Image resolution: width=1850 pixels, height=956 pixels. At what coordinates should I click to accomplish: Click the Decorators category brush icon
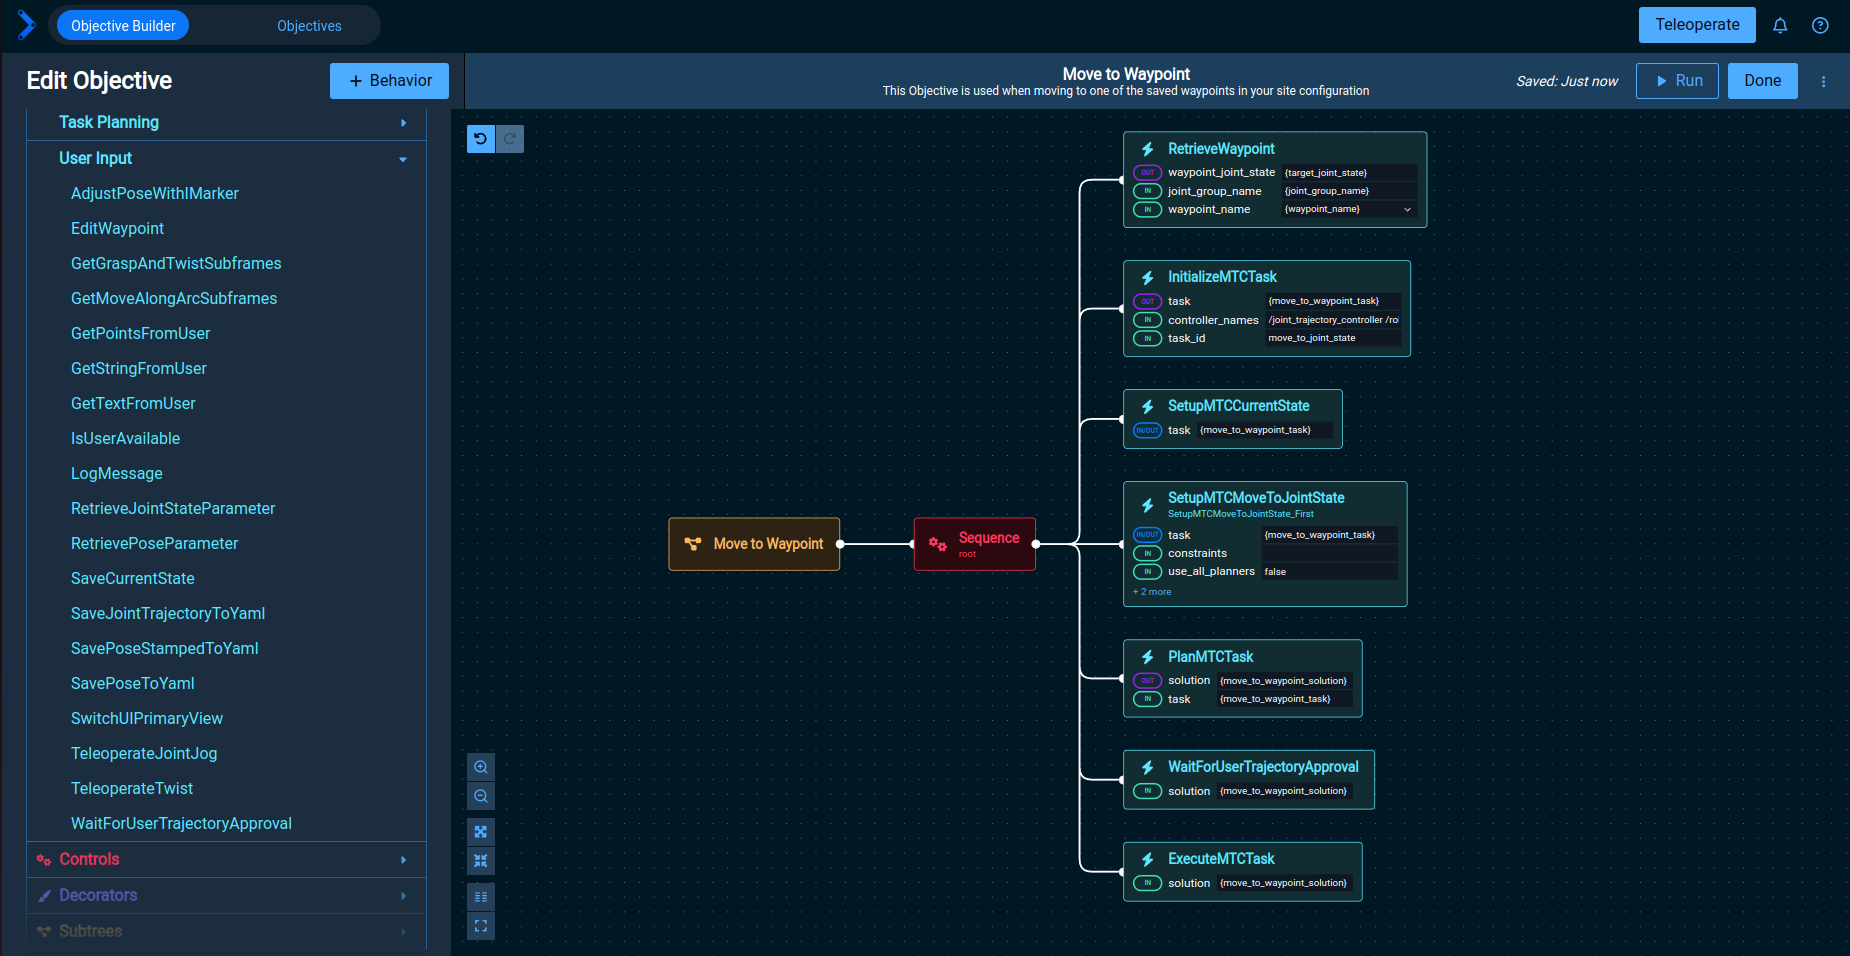[x=44, y=896]
